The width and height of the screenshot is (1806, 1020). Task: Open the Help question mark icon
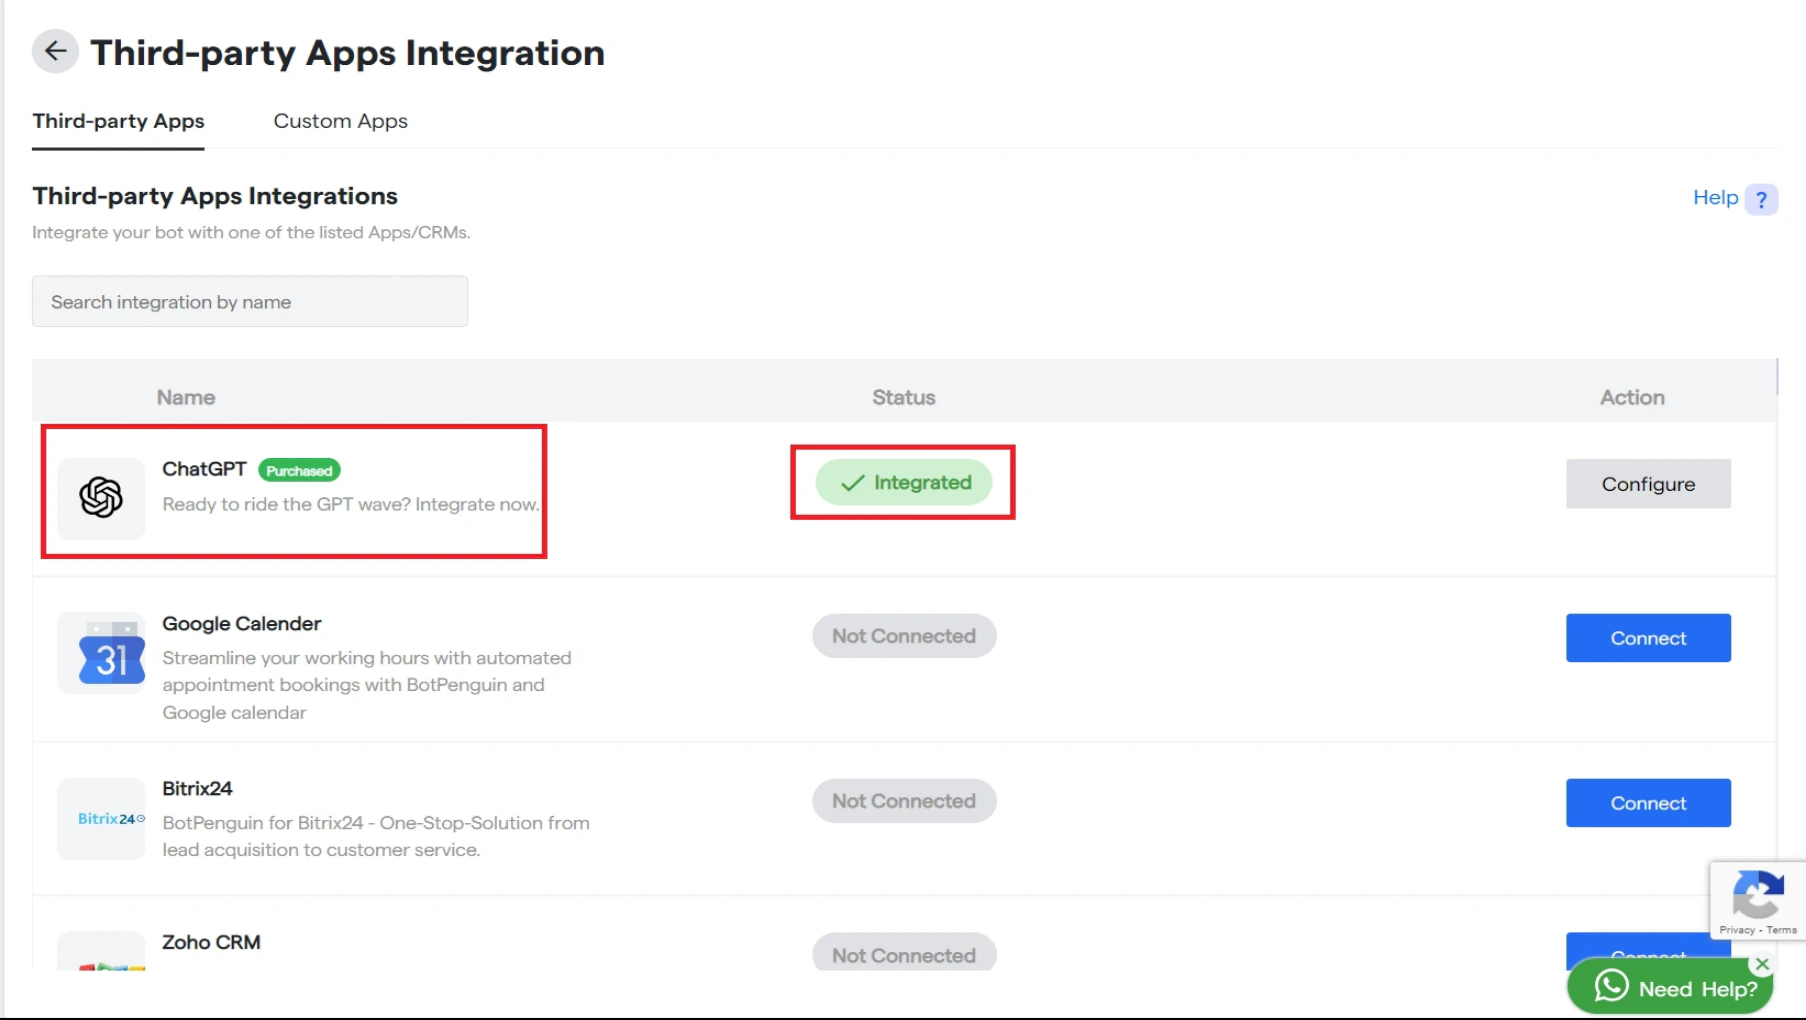point(1761,199)
